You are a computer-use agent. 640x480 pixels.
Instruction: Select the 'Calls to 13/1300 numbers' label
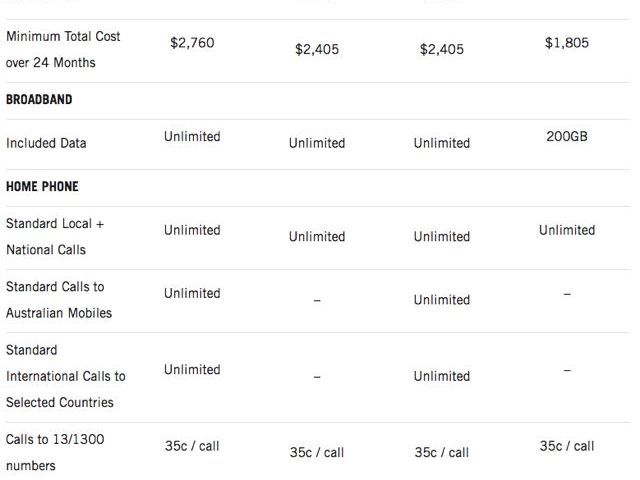pos(55,452)
